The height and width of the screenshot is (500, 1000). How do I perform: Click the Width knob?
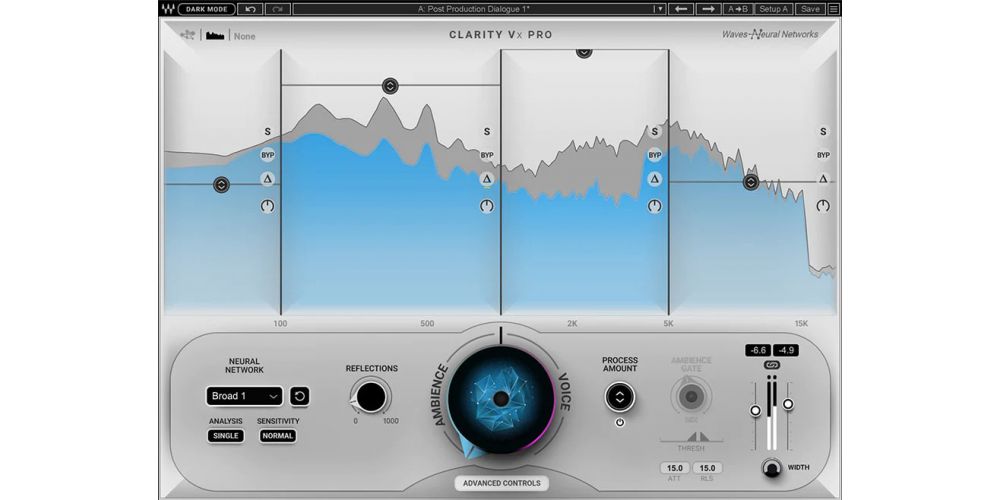(772, 468)
